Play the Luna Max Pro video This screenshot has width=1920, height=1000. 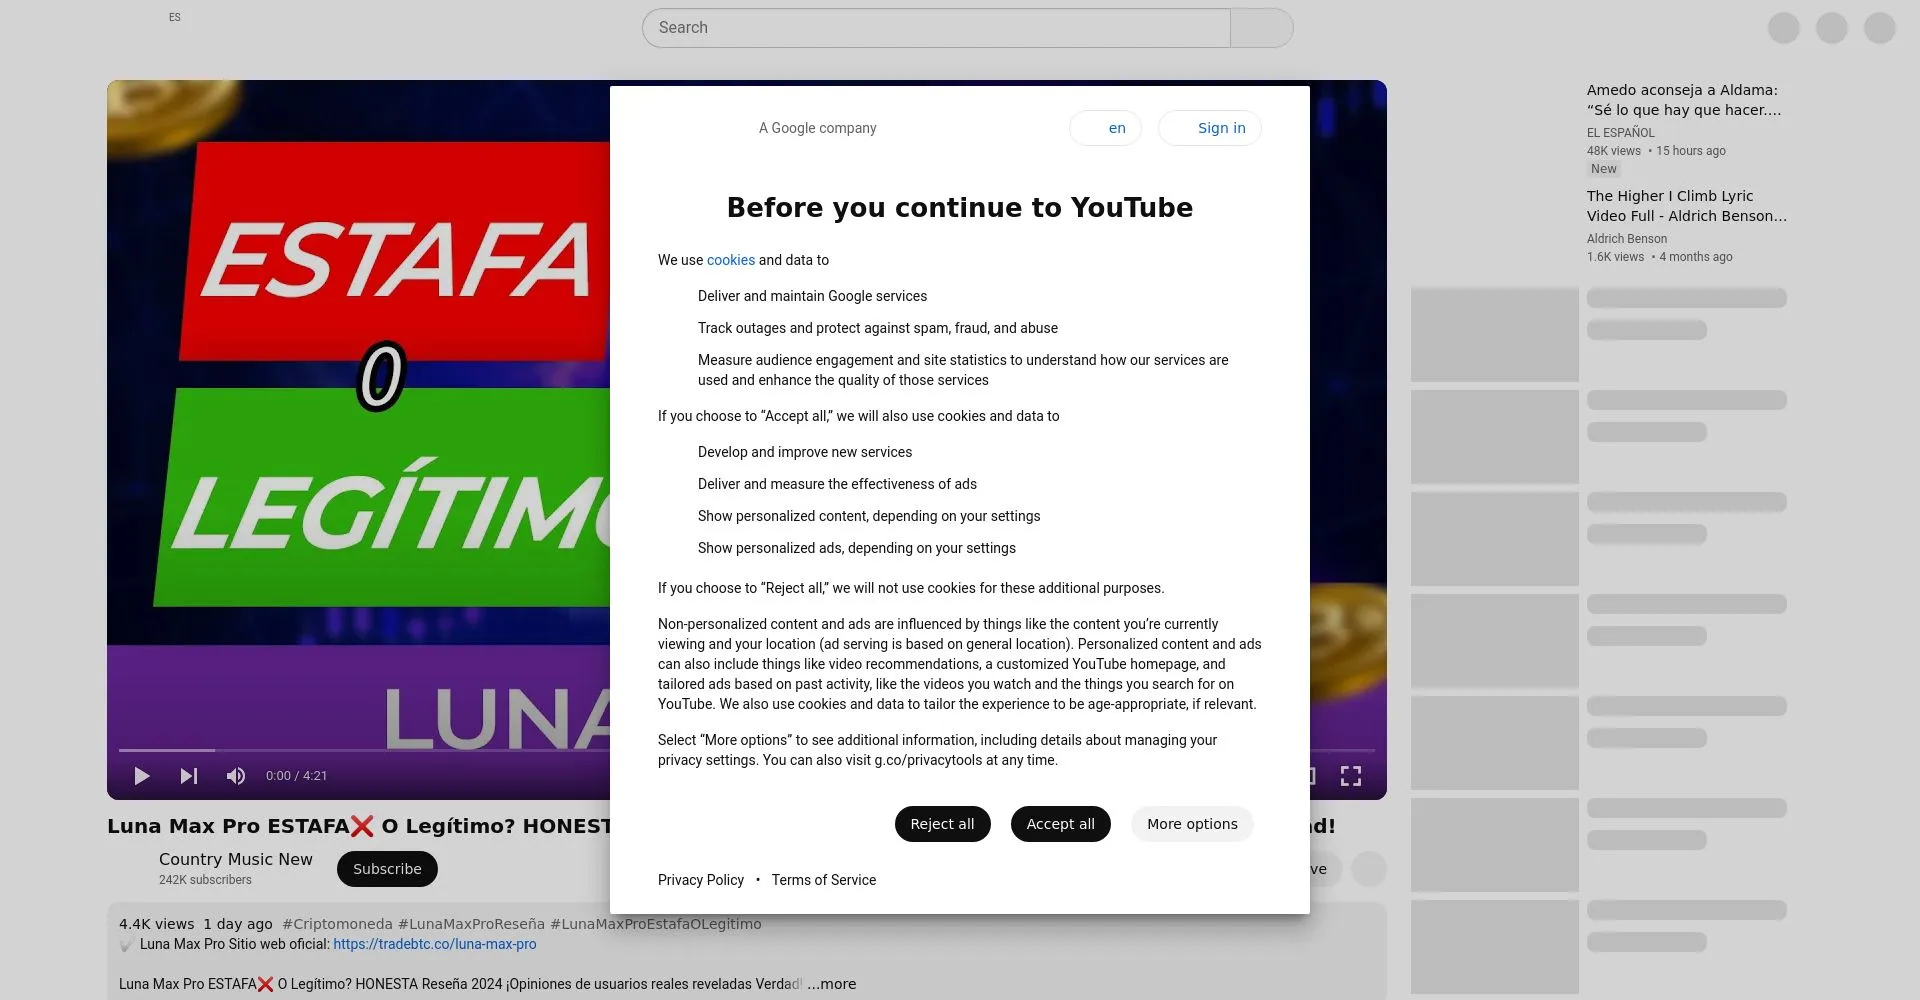(142, 776)
